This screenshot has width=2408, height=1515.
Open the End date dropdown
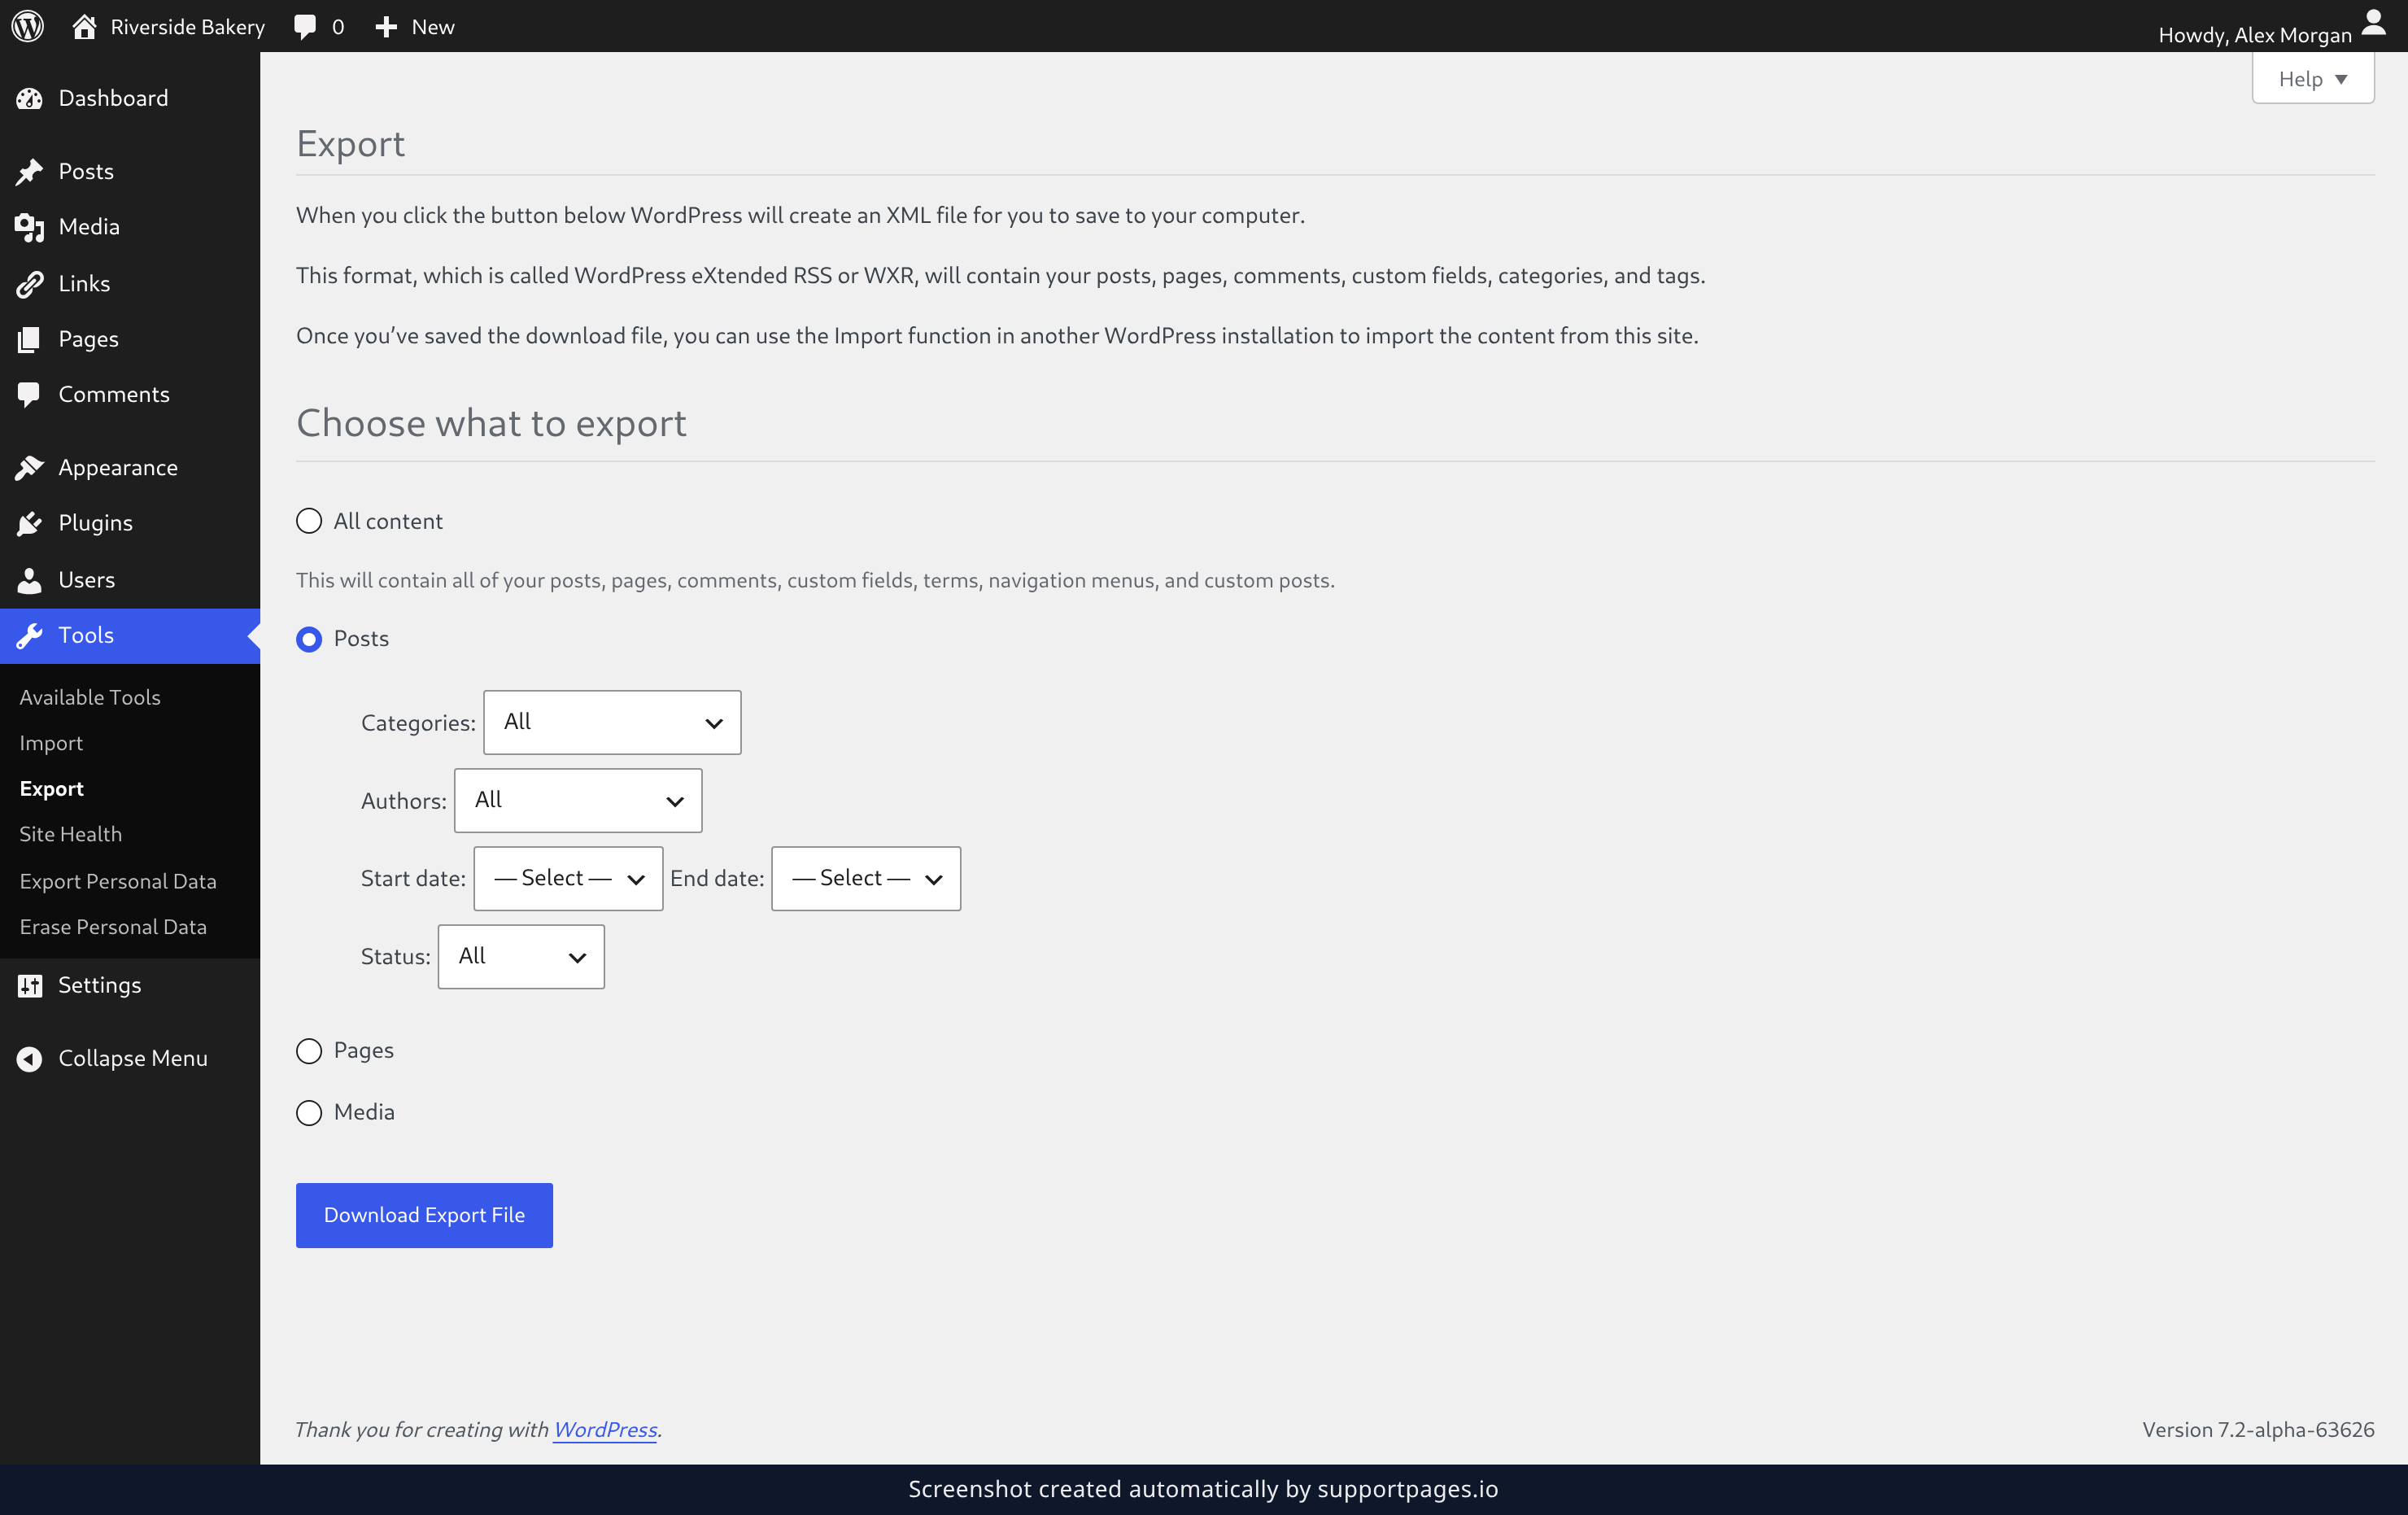coord(866,878)
